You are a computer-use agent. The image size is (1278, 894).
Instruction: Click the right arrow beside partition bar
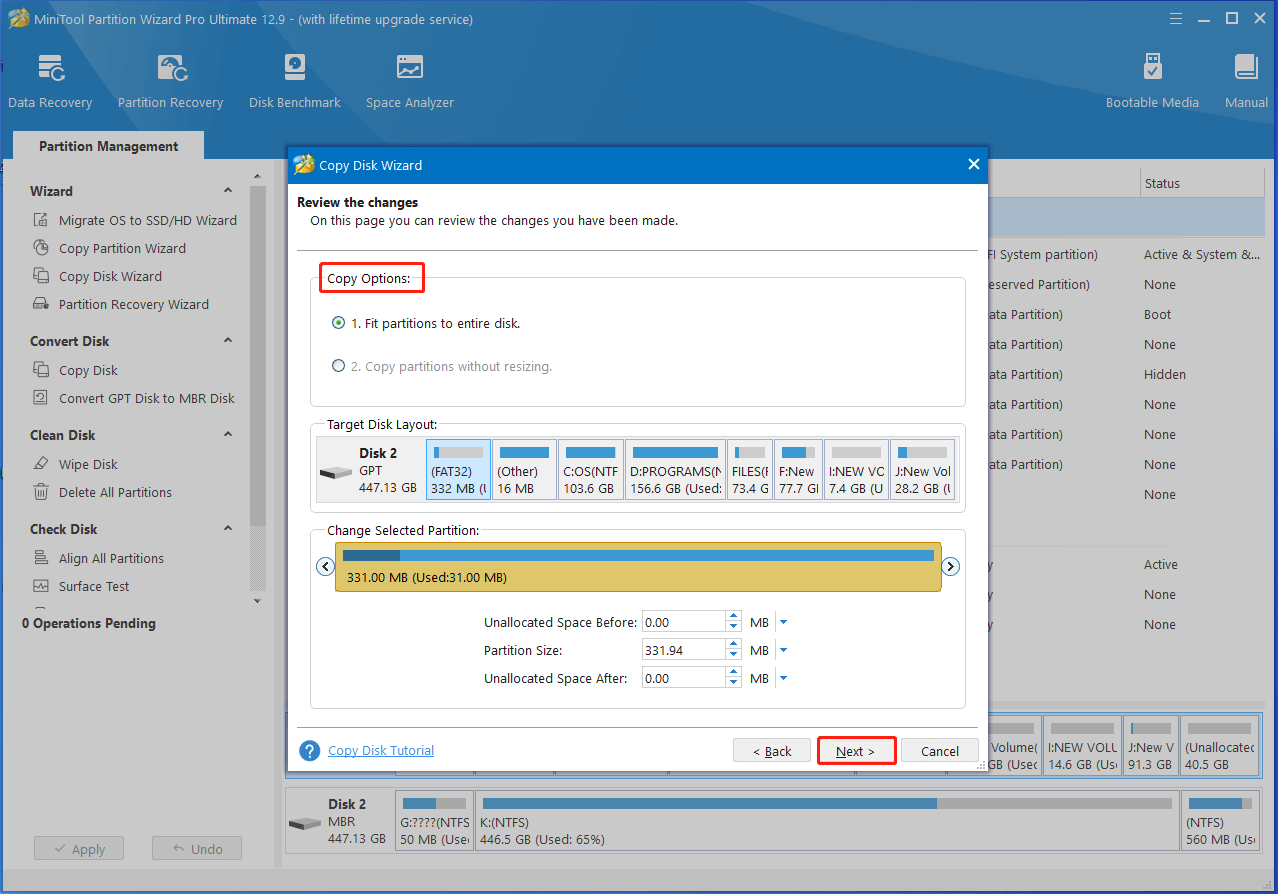[x=951, y=567]
